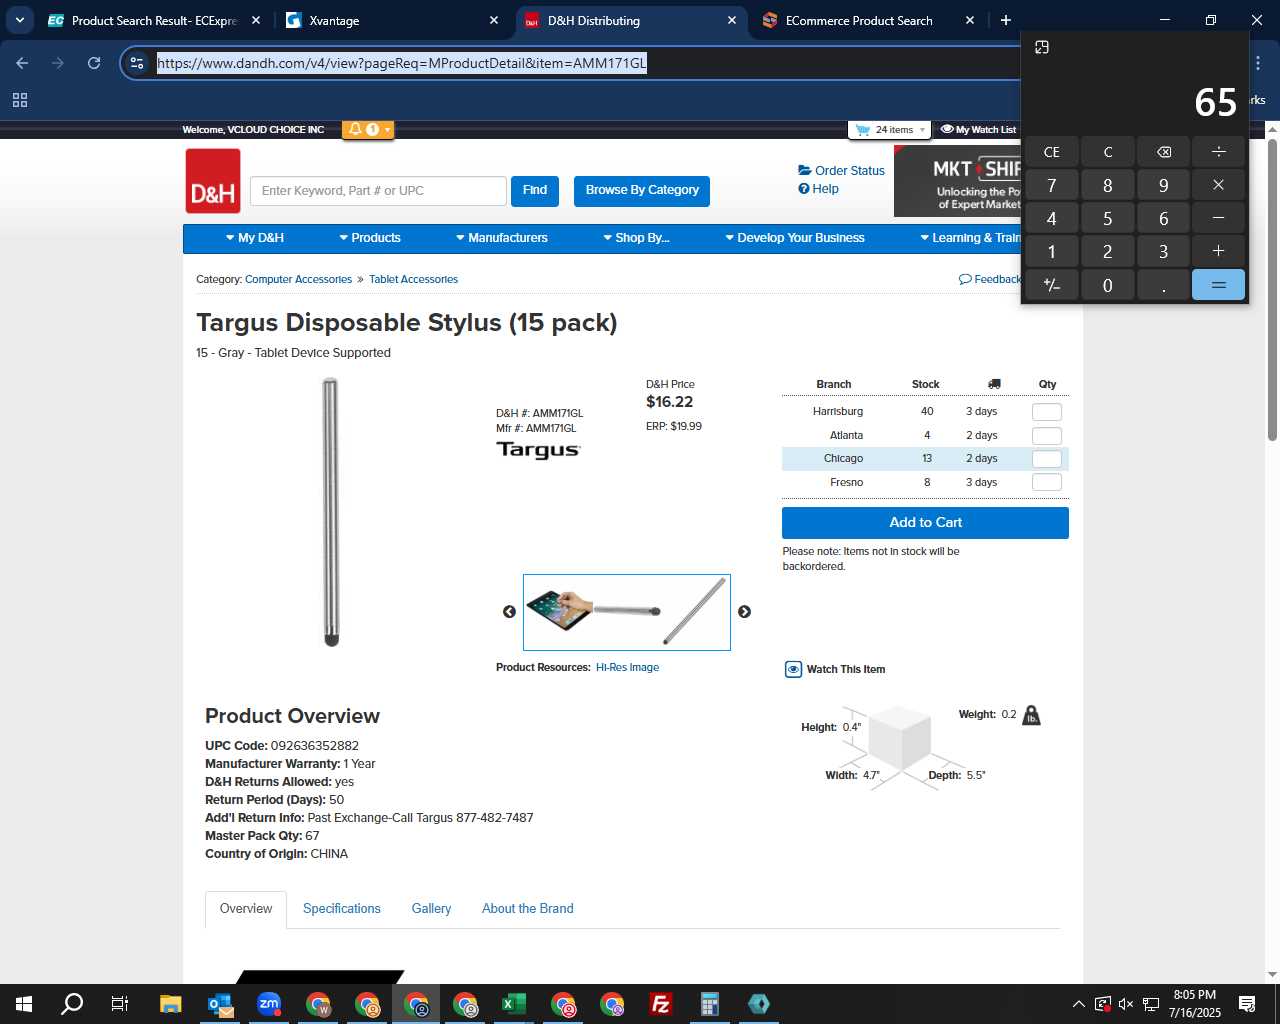
Task: Open FileZilla from the taskbar
Action: click(x=661, y=1004)
